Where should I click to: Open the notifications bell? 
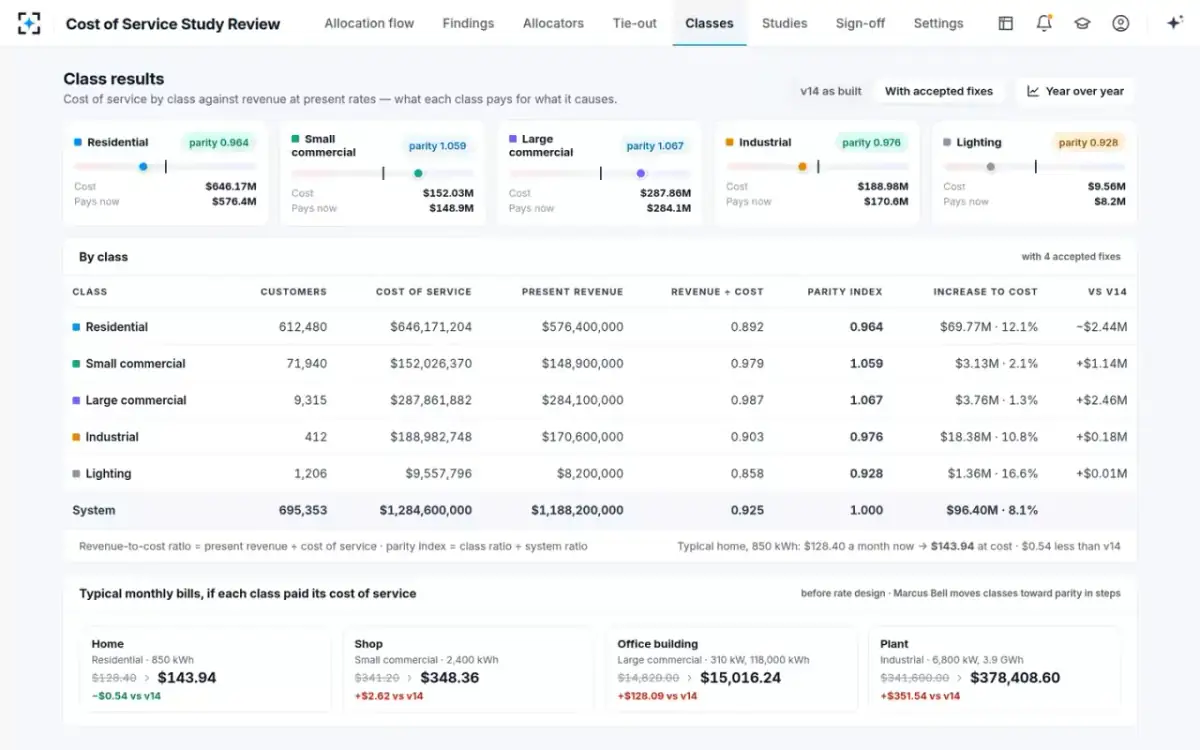pyautogui.click(x=1044, y=23)
